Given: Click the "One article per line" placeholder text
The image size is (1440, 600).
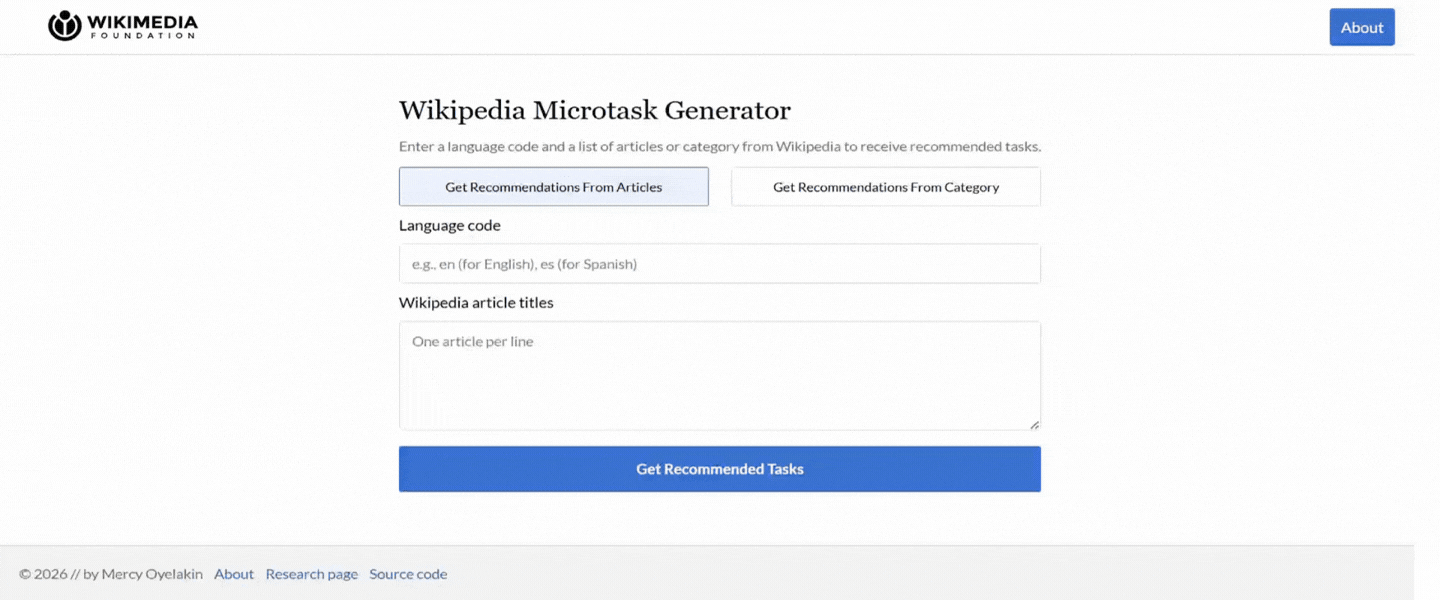Looking at the screenshot, I should coord(473,342).
